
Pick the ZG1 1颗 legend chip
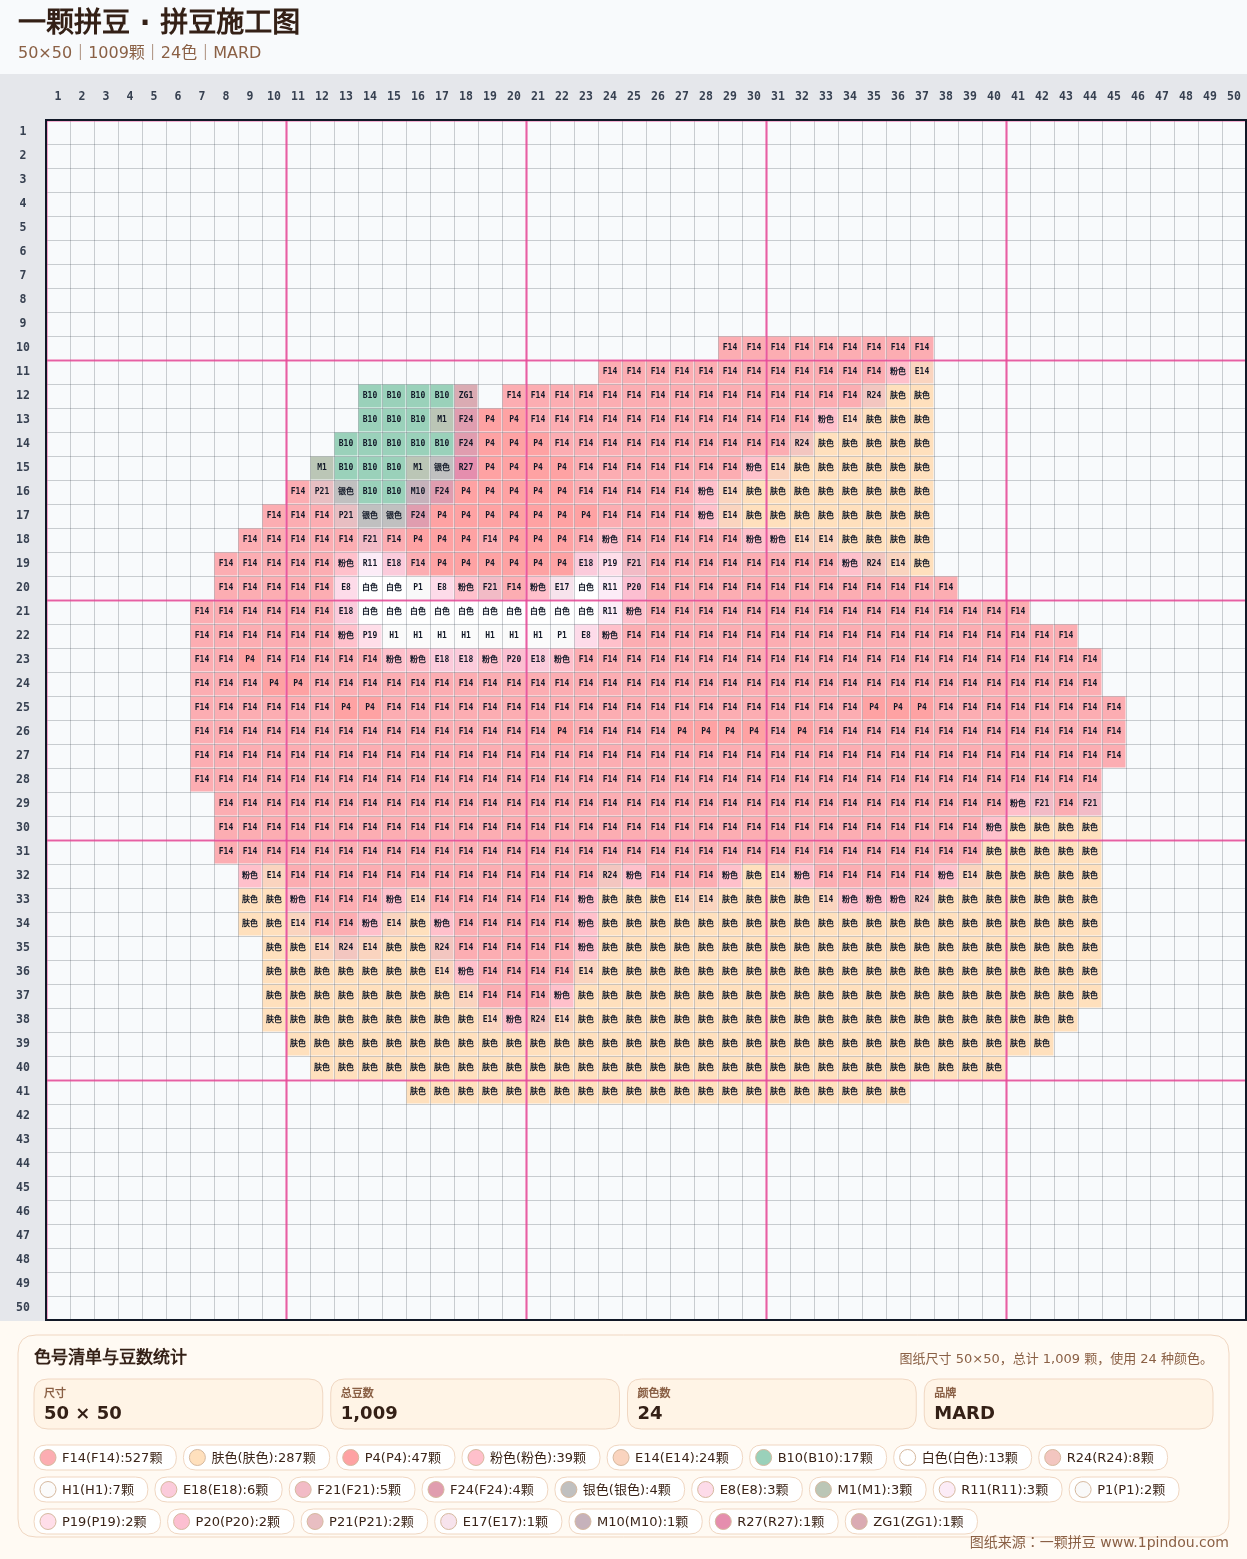click(910, 1521)
